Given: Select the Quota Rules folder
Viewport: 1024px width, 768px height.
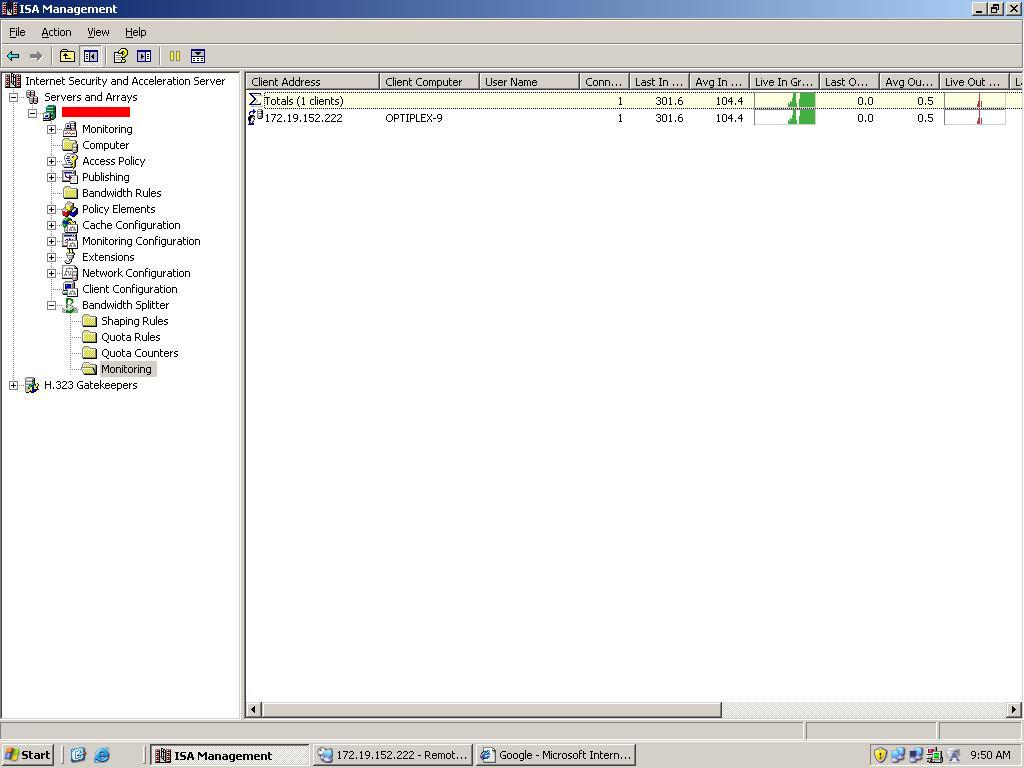Looking at the screenshot, I should 131,337.
